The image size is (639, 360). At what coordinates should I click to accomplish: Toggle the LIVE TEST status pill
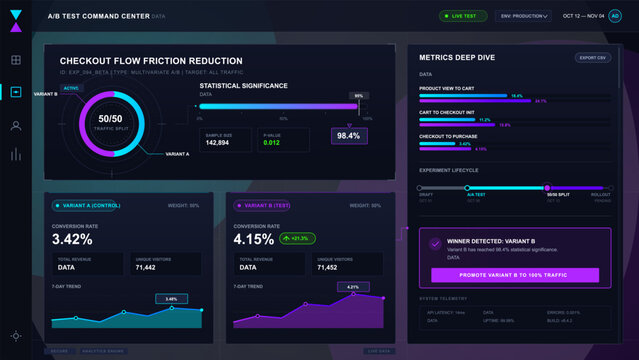(463, 16)
